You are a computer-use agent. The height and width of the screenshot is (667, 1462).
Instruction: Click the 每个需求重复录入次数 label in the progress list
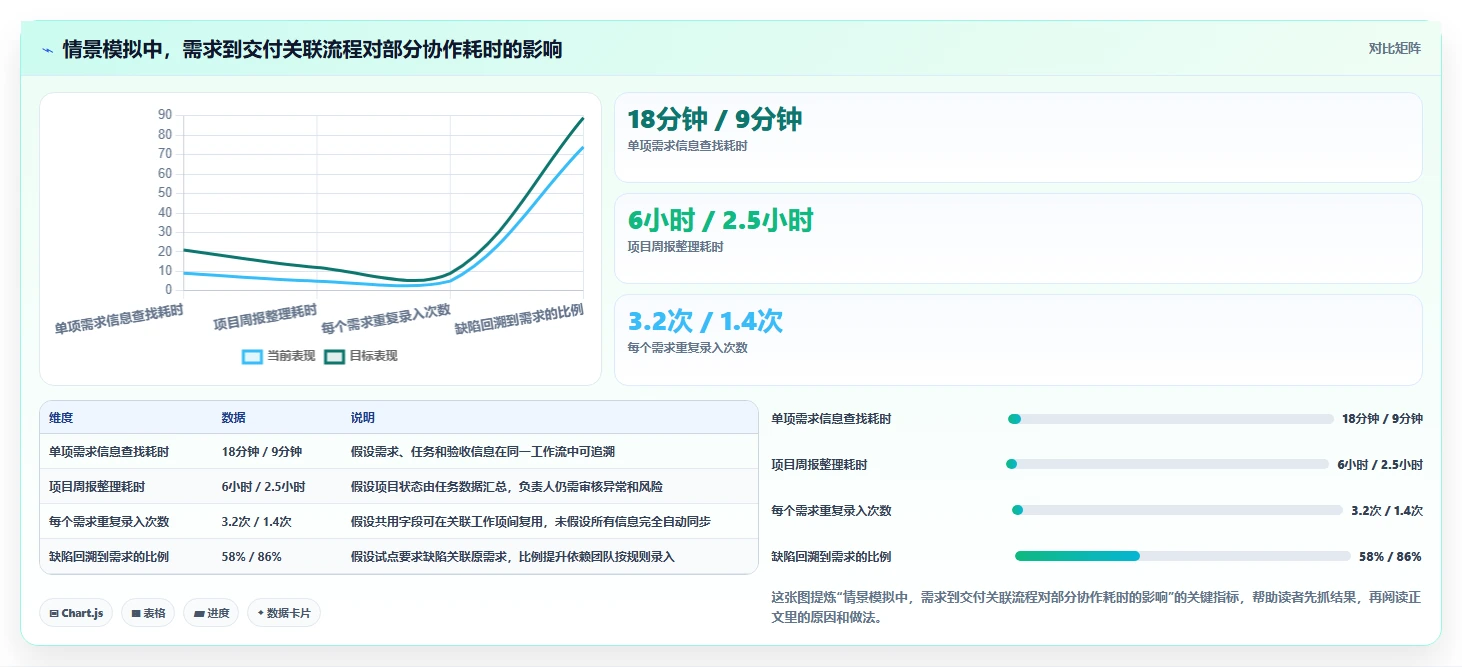[x=831, y=510]
